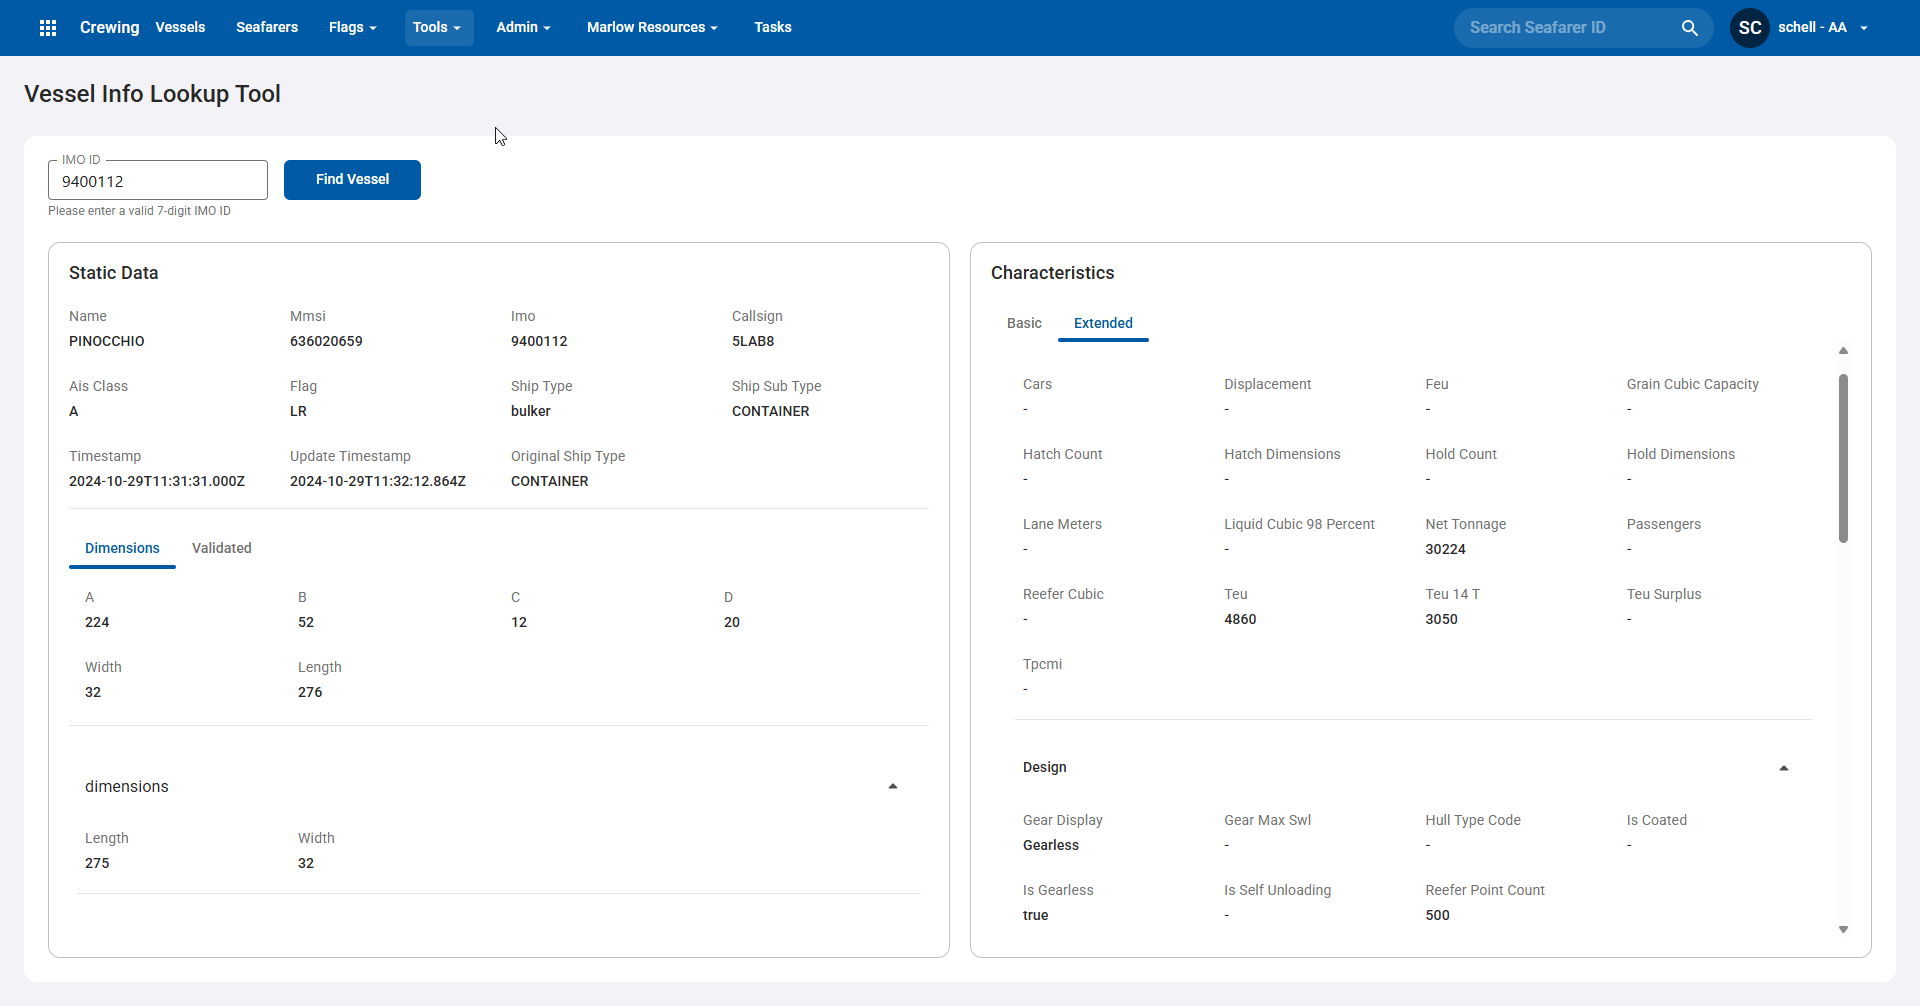
Task: Open the Flags dropdown menu
Action: click(352, 28)
